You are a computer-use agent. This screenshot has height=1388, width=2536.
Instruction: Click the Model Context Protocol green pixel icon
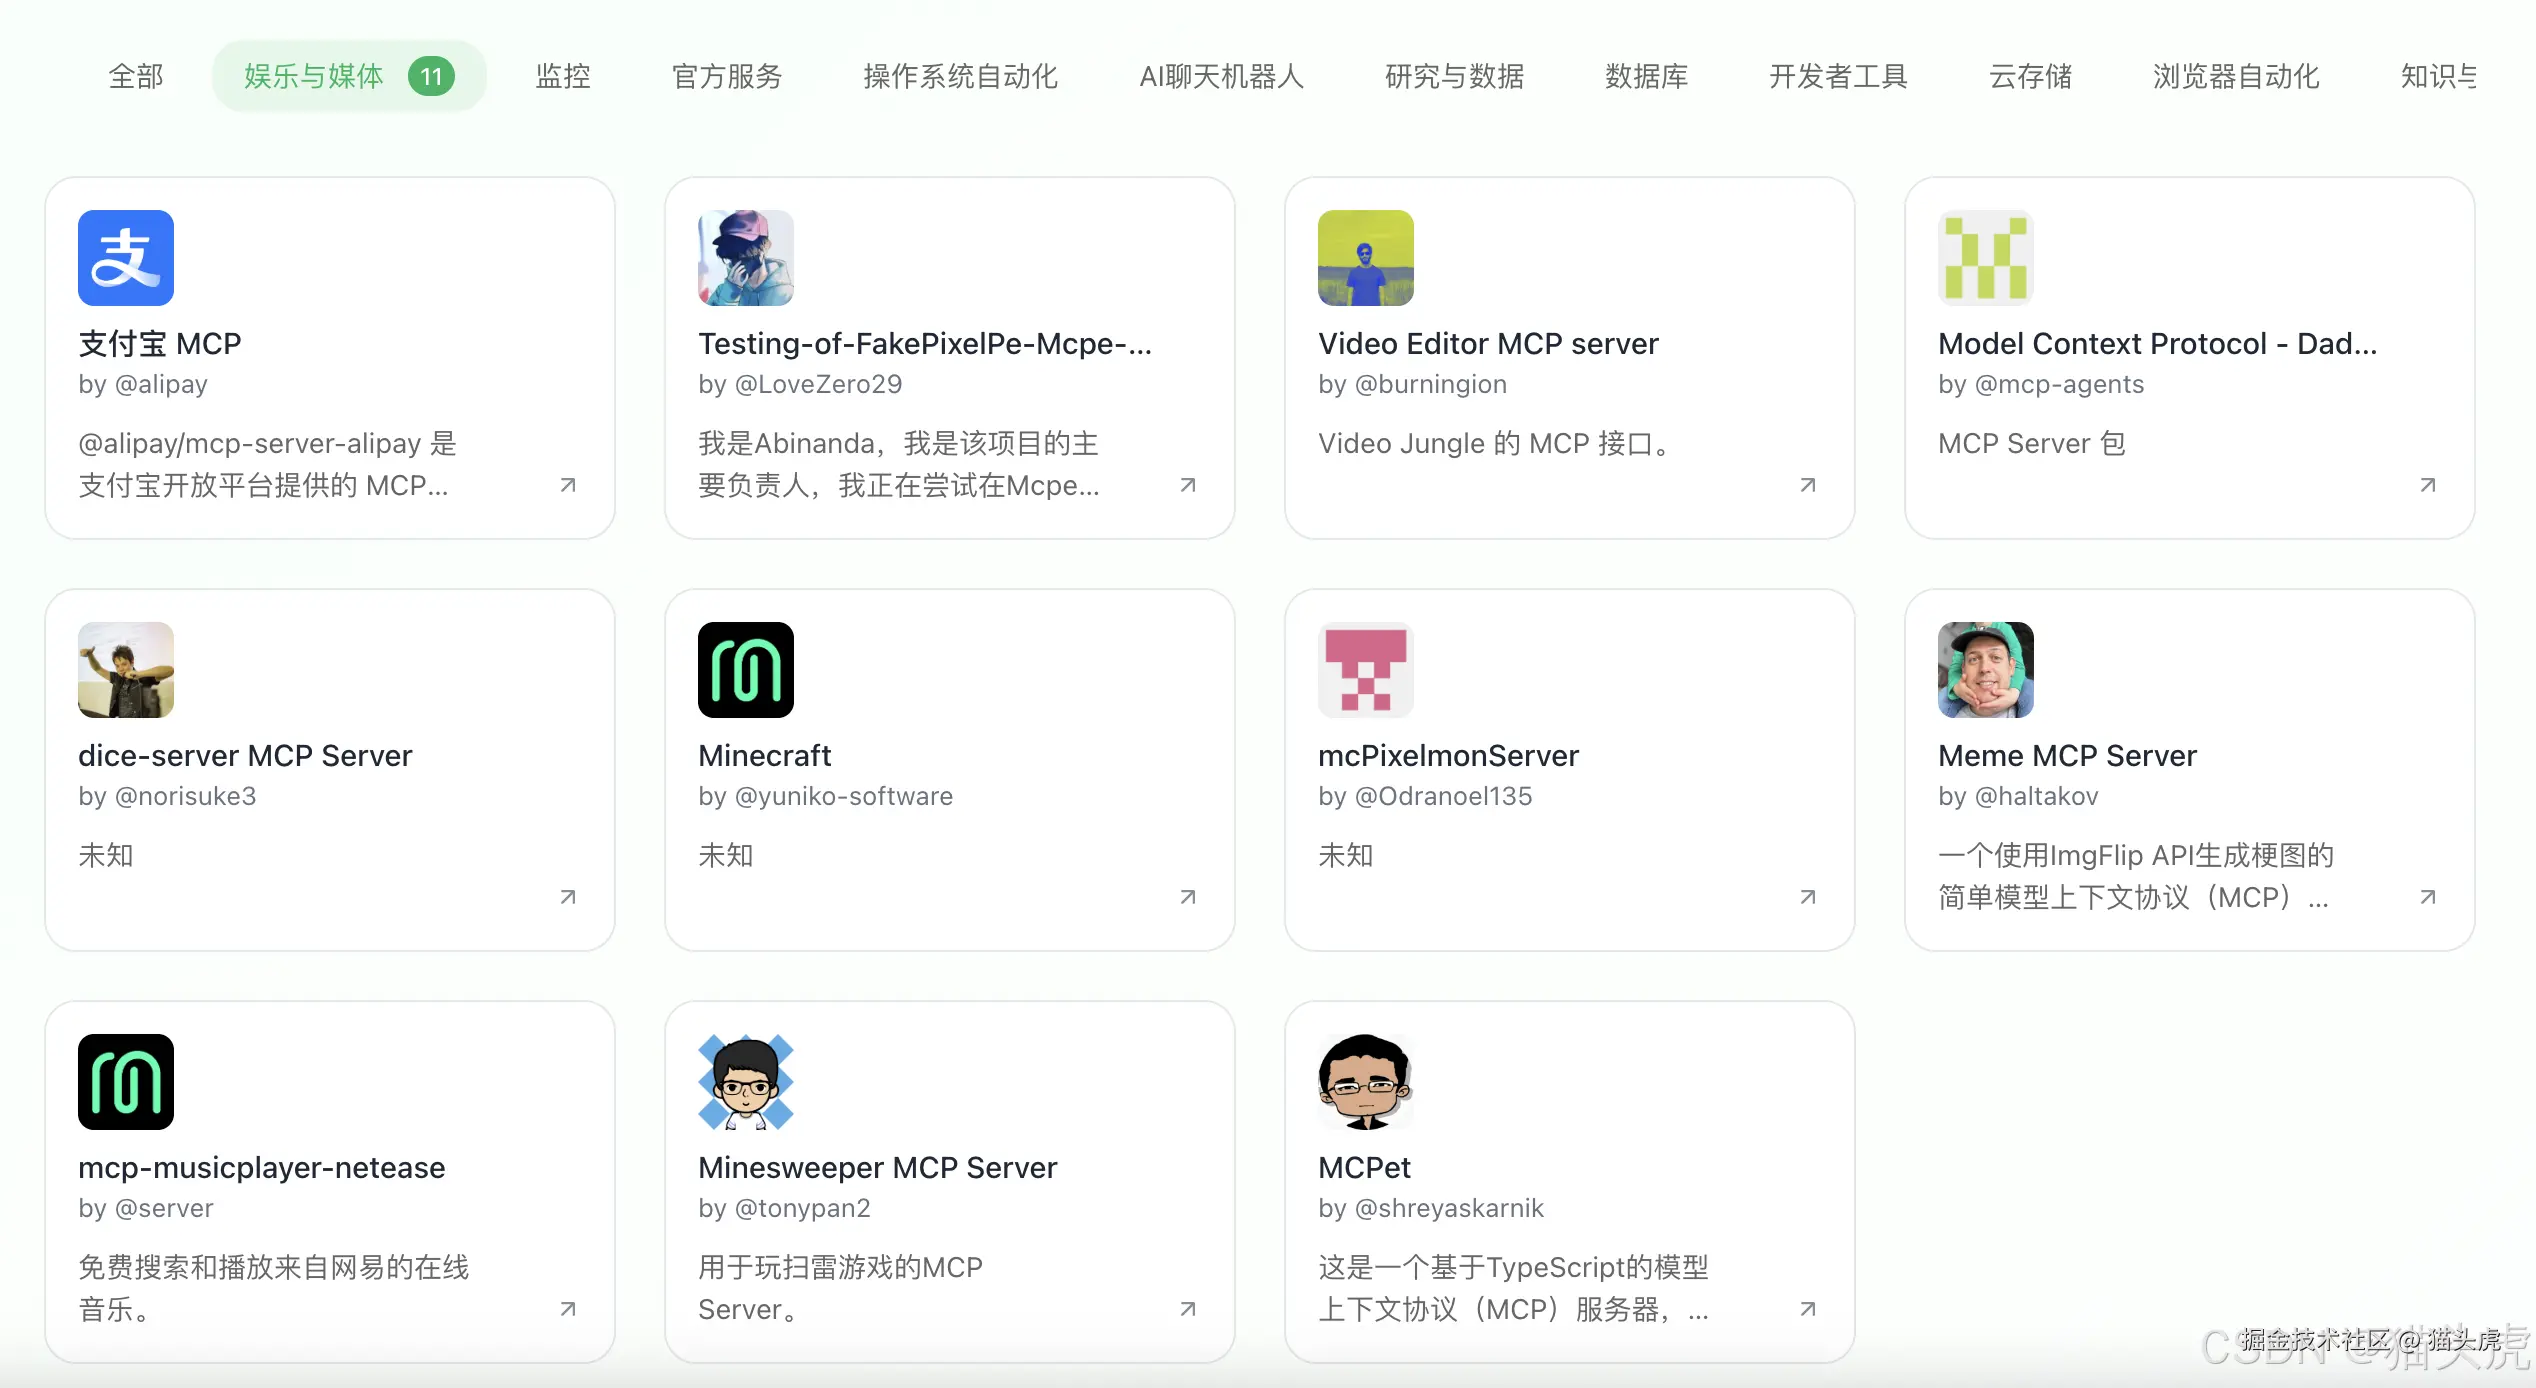tap(1986, 258)
